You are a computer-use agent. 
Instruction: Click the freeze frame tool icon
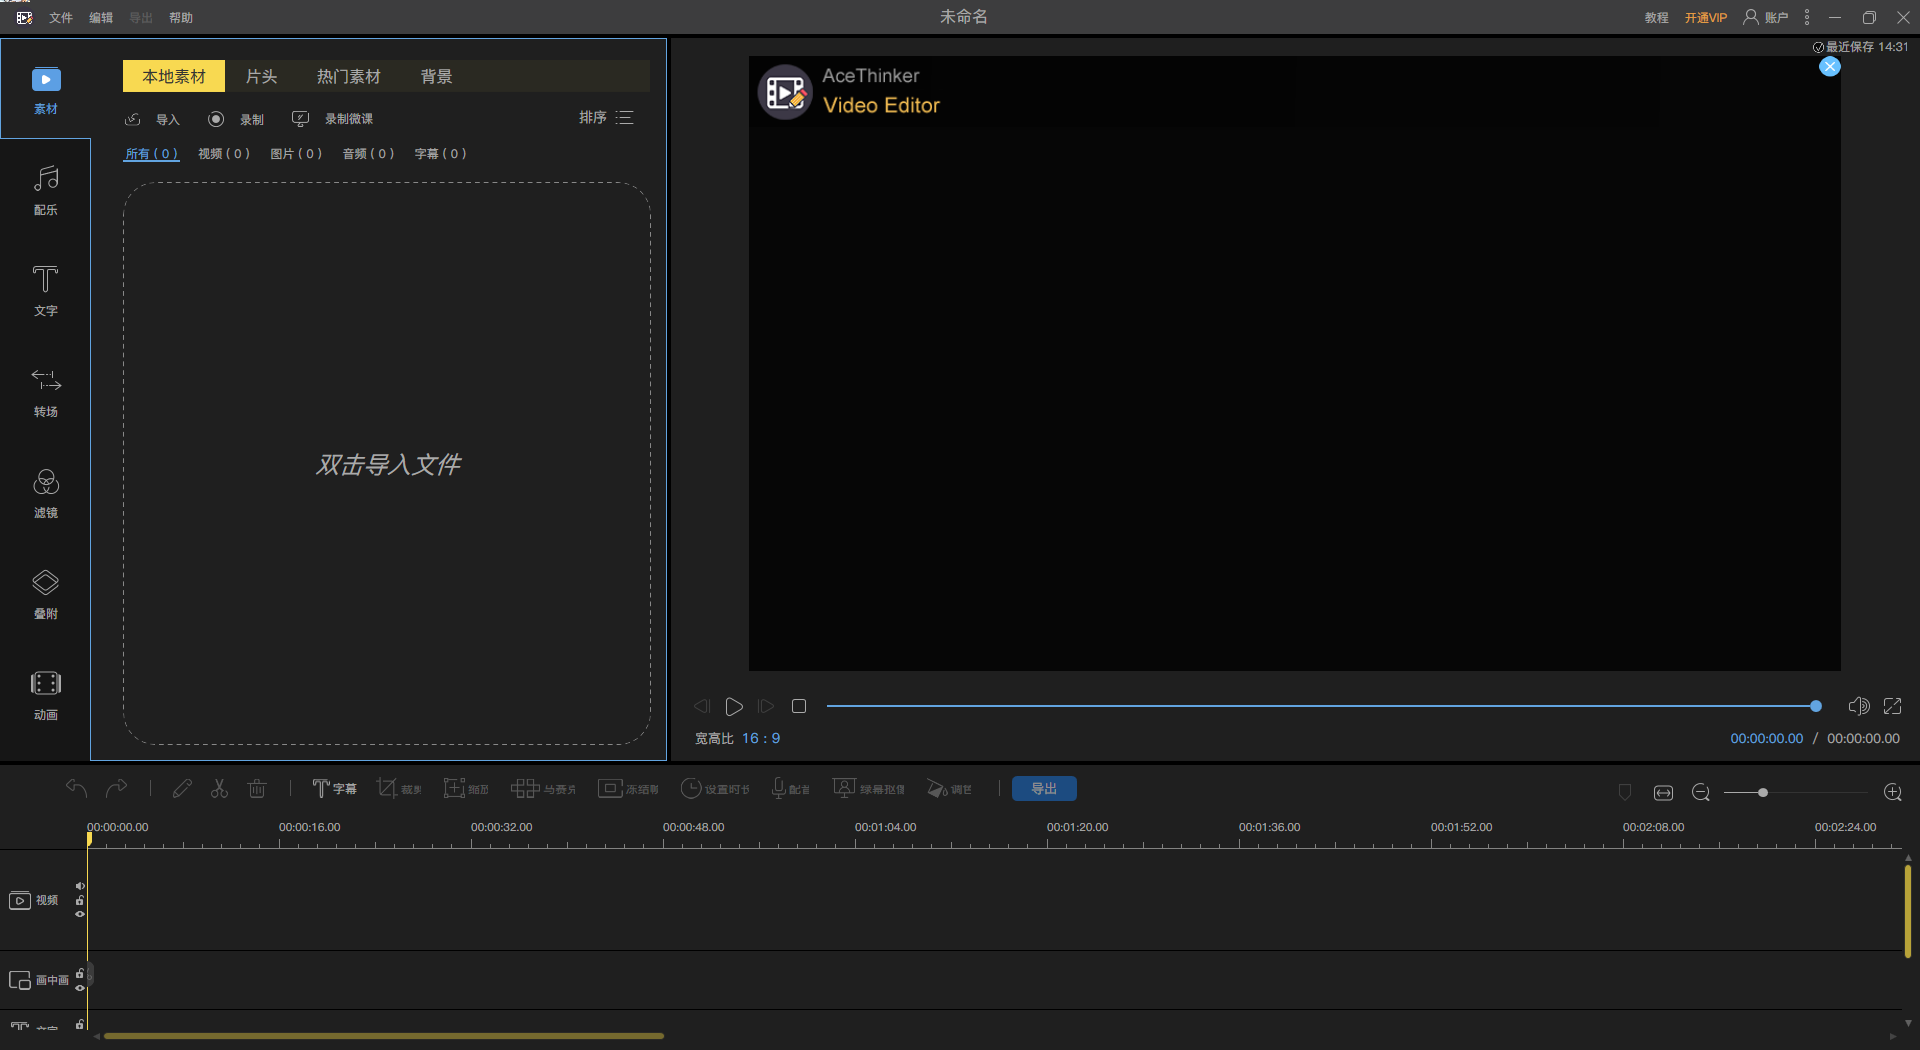tap(628, 789)
